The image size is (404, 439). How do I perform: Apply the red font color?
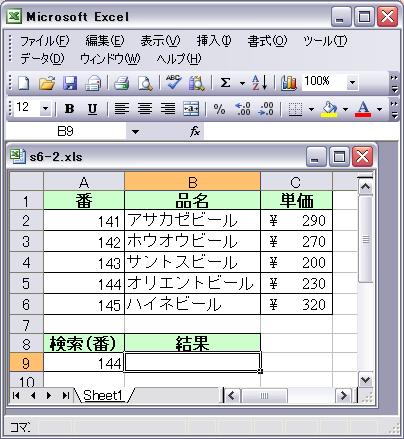click(363, 109)
